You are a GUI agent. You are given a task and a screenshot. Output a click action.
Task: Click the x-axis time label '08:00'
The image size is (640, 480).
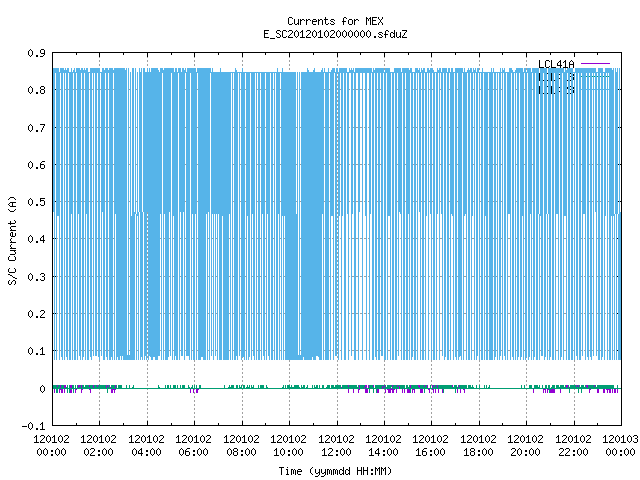(x=241, y=452)
